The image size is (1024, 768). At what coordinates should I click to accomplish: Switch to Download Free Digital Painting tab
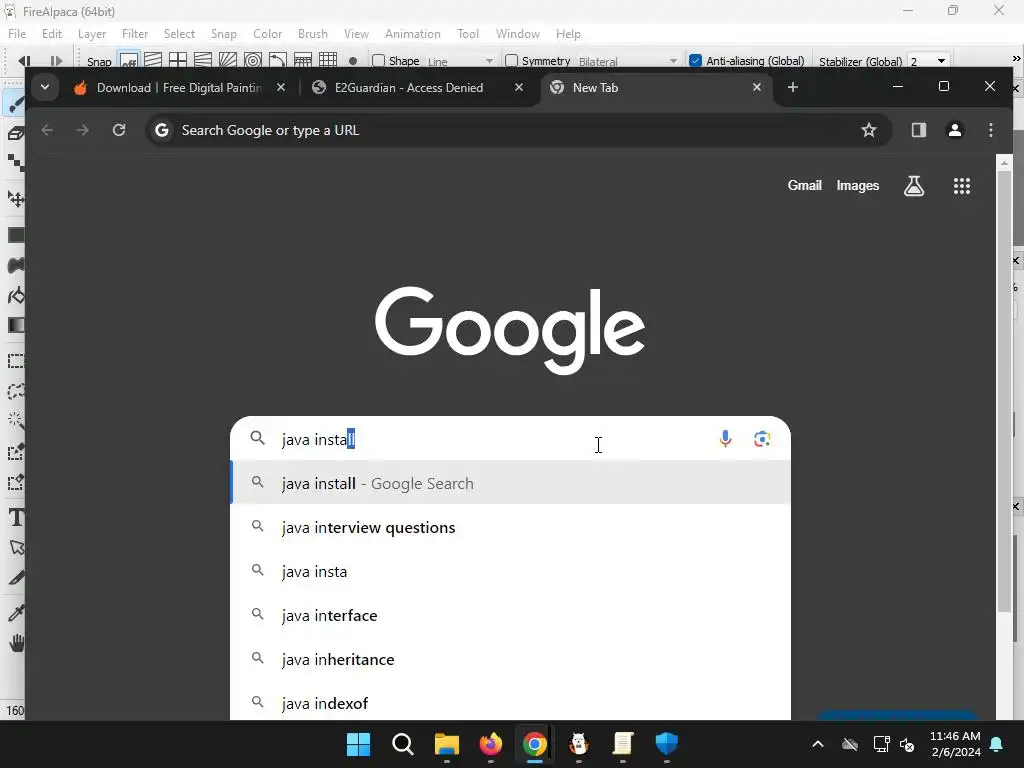pos(180,88)
